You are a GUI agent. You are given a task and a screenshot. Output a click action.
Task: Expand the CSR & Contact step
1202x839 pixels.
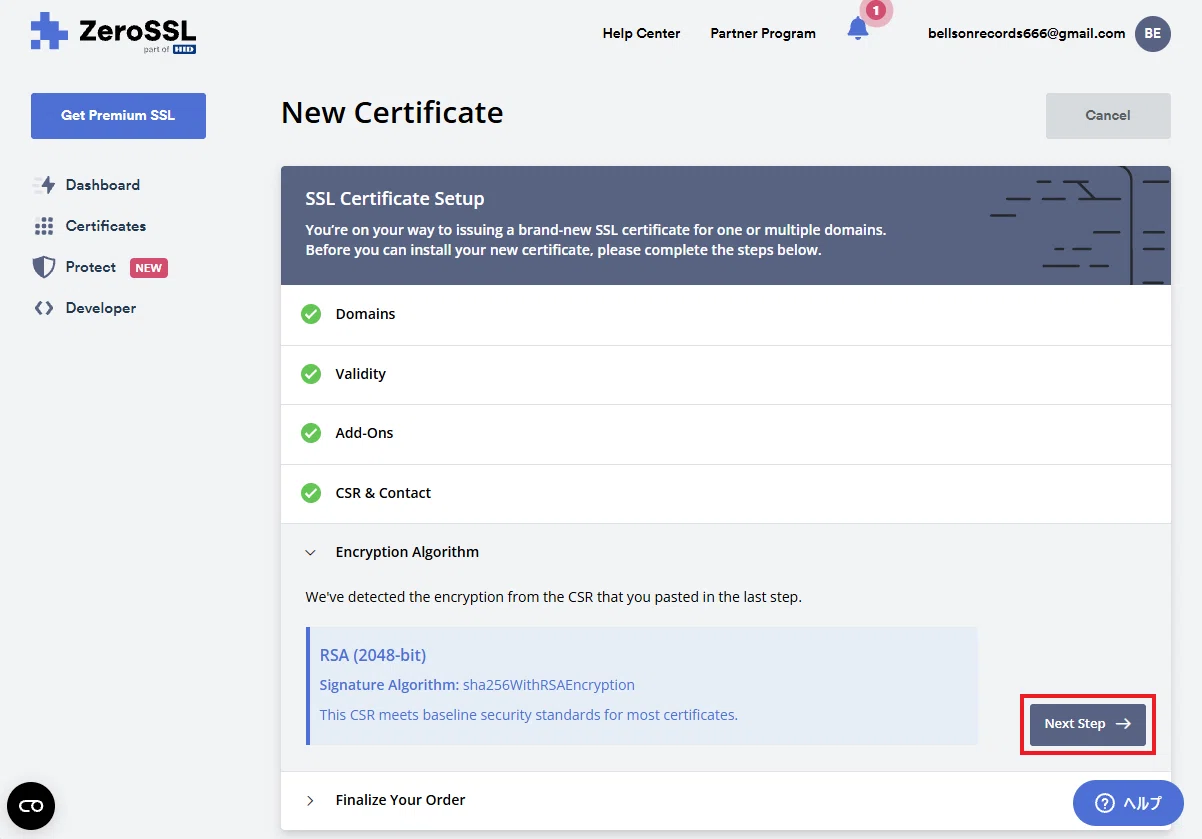(x=726, y=493)
